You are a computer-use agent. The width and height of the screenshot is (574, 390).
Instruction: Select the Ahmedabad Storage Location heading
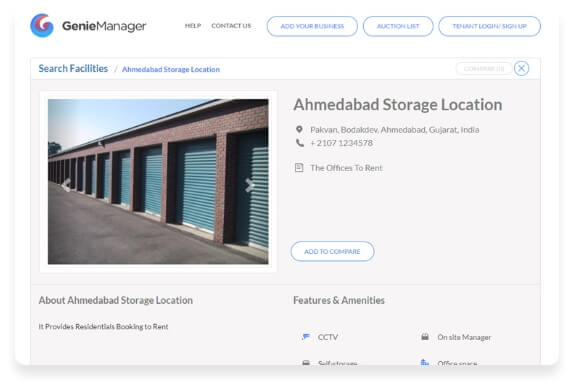click(x=398, y=105)
